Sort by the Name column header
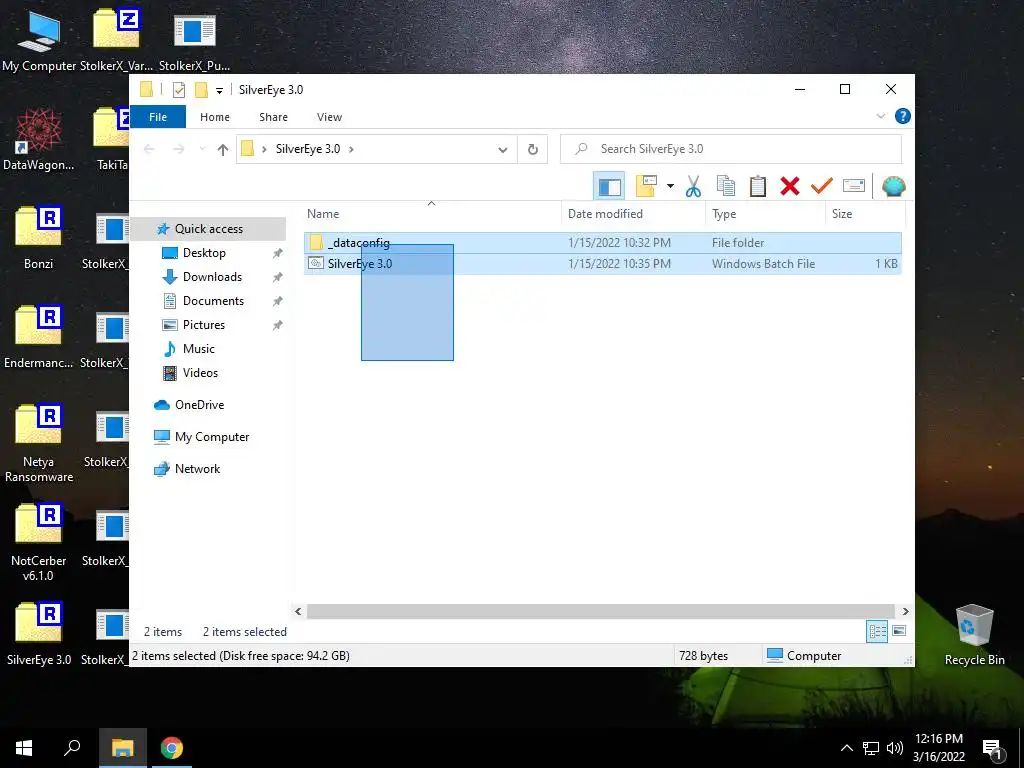The height and width of the screenshot is (768, 1024). point(432,214)
